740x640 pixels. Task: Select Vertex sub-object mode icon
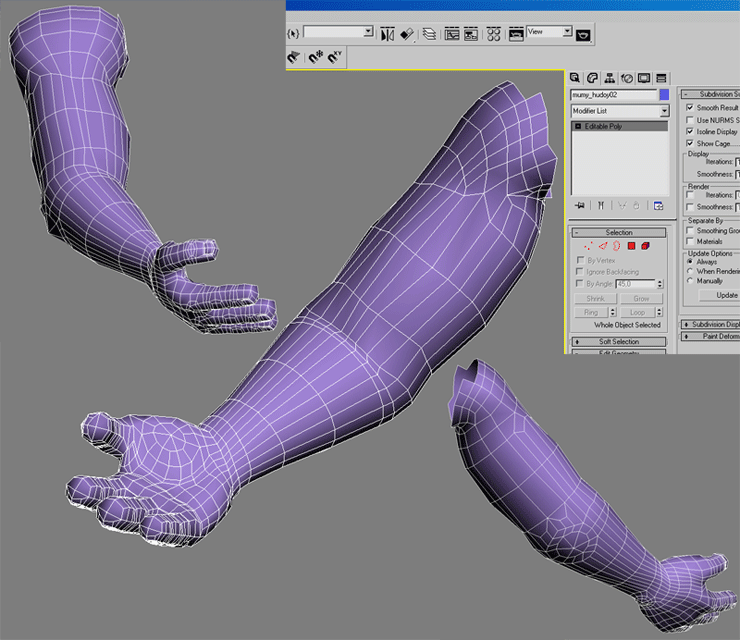point(590,245)
